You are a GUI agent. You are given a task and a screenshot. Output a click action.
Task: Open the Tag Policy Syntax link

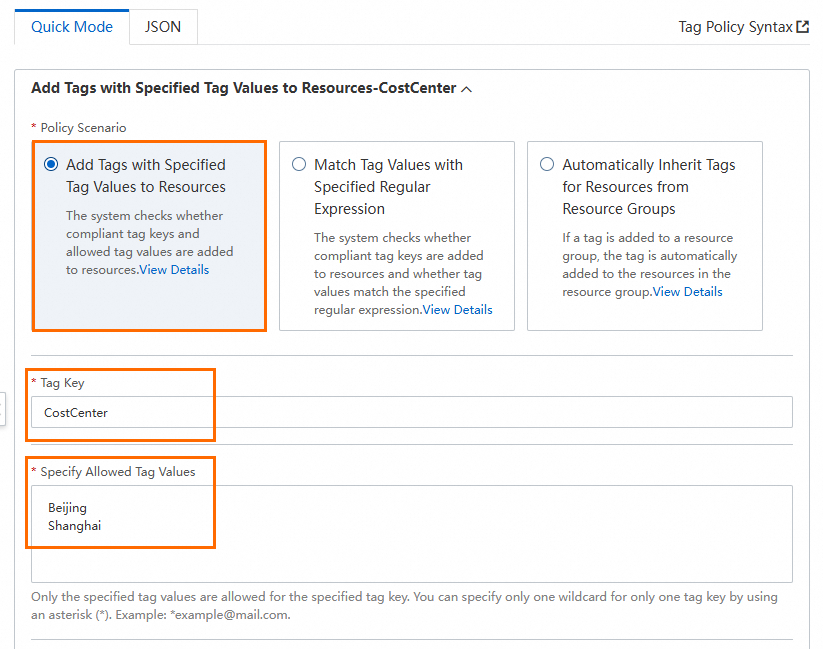tap(735, 27)
